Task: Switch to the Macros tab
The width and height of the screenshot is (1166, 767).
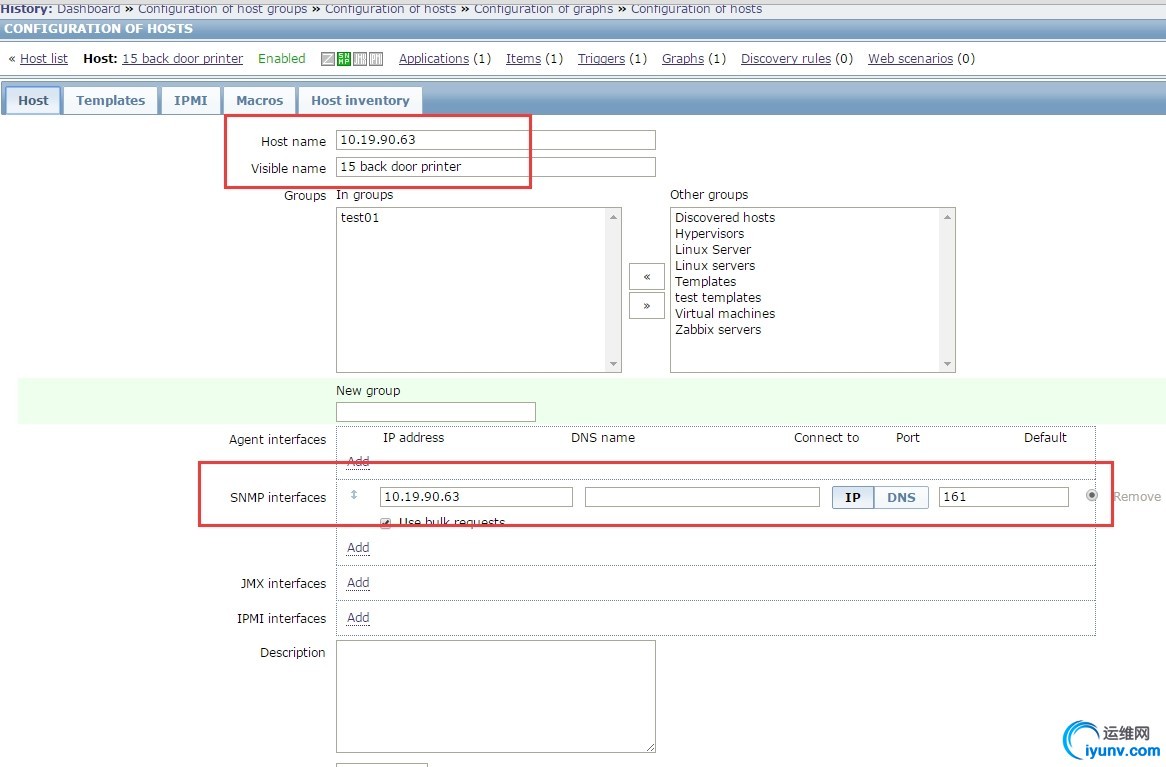Action: 260,100
